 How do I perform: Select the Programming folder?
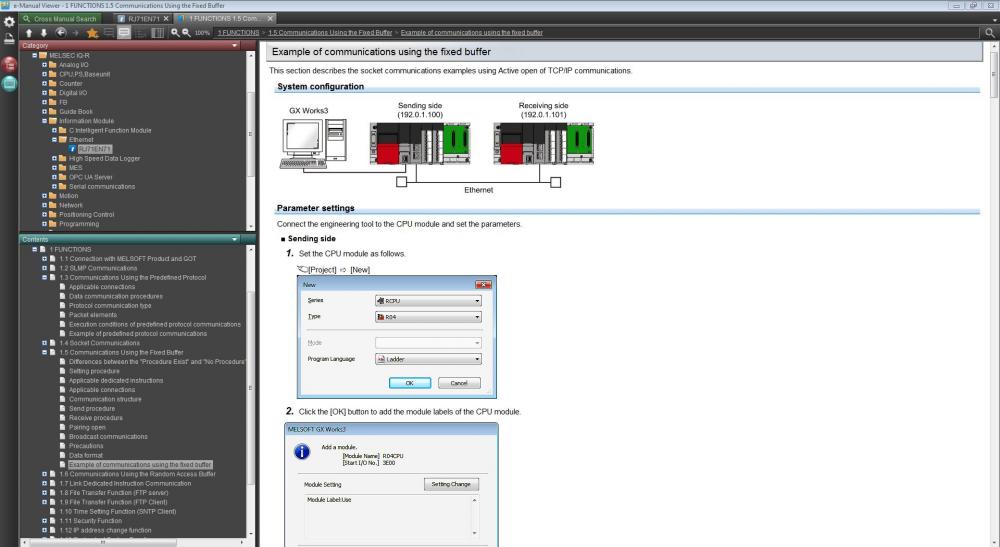[x=79, y=224]
